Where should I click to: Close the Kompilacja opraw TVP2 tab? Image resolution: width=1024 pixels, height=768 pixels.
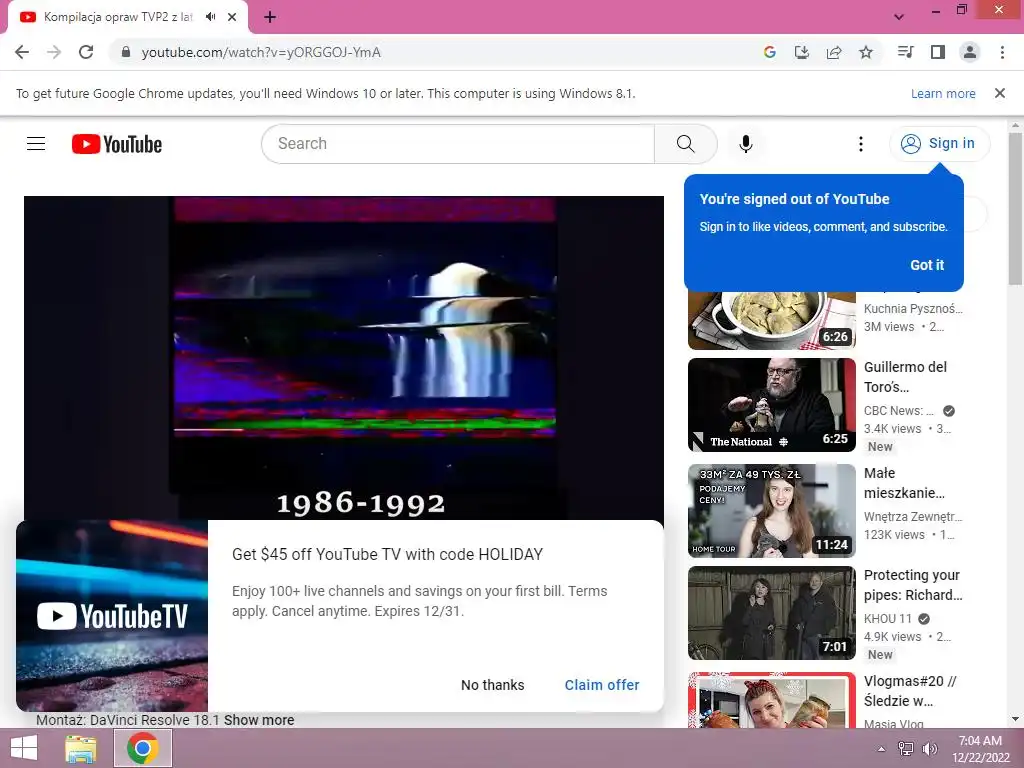tap(232, 17)
